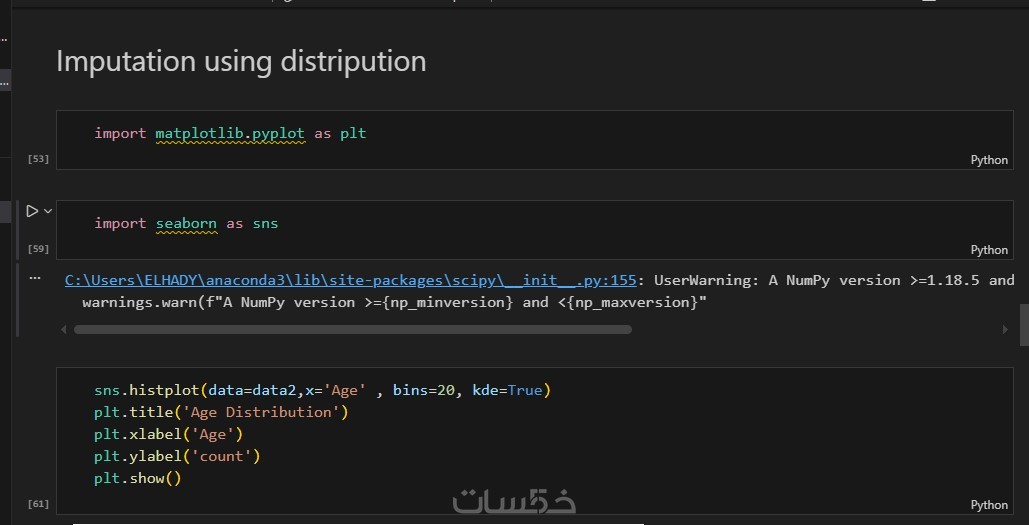
Task: Open language picker for histplot cell
Action: tap(989, 505)
